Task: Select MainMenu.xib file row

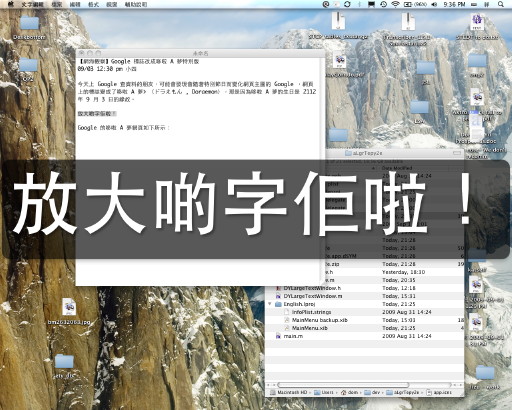Action: click(365, 328)
